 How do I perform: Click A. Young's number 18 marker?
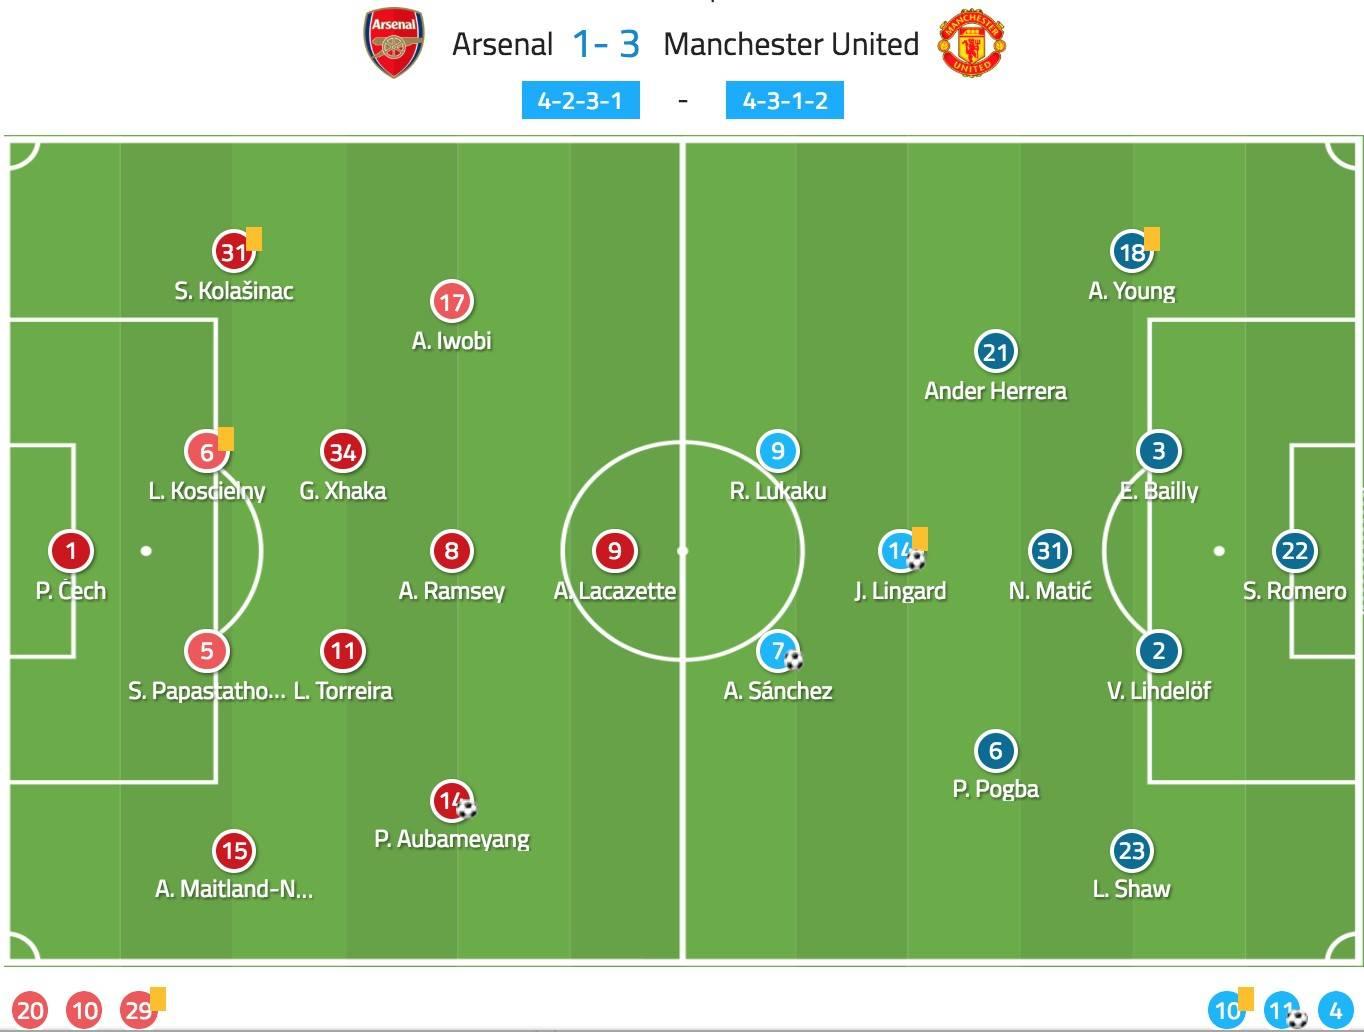(x=1131, y=251)
